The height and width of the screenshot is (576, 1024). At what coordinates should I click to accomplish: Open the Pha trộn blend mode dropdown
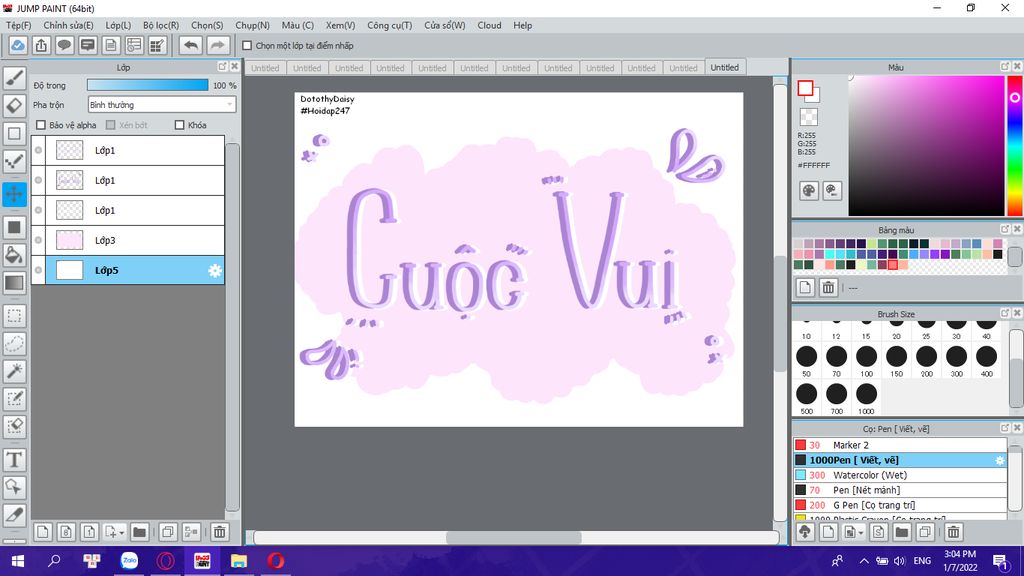[x=161, y=104]
